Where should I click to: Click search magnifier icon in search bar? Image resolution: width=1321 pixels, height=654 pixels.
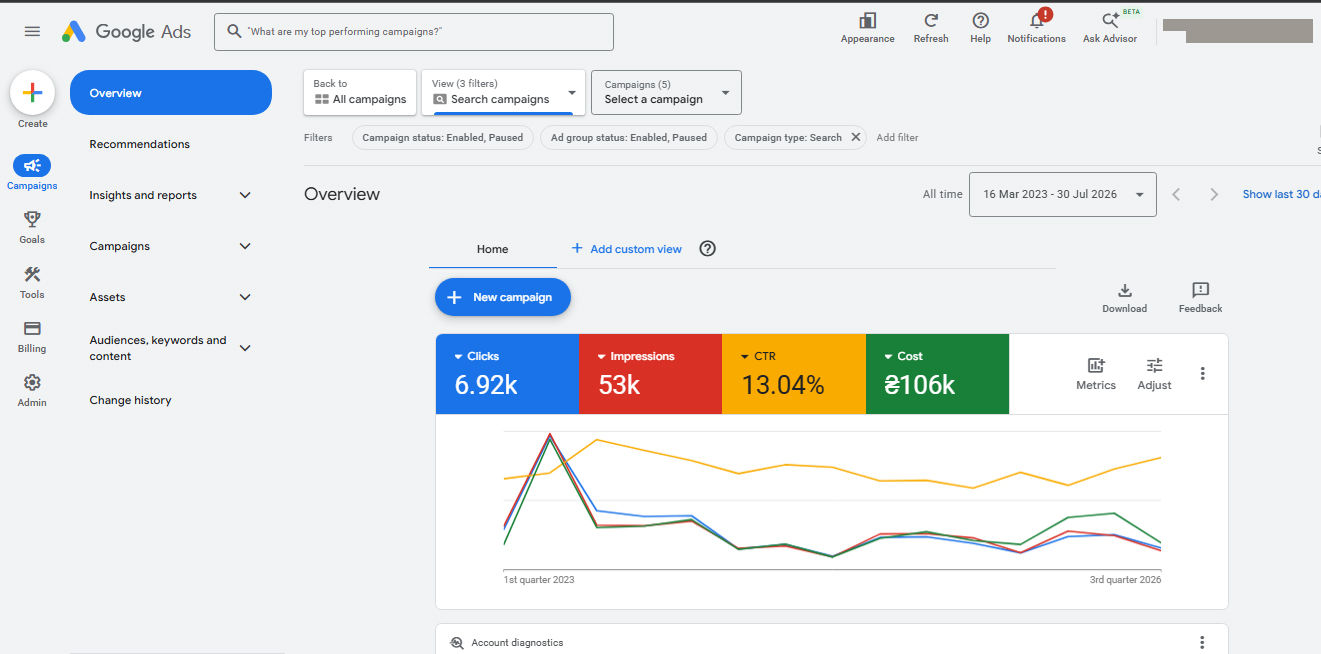235,31
